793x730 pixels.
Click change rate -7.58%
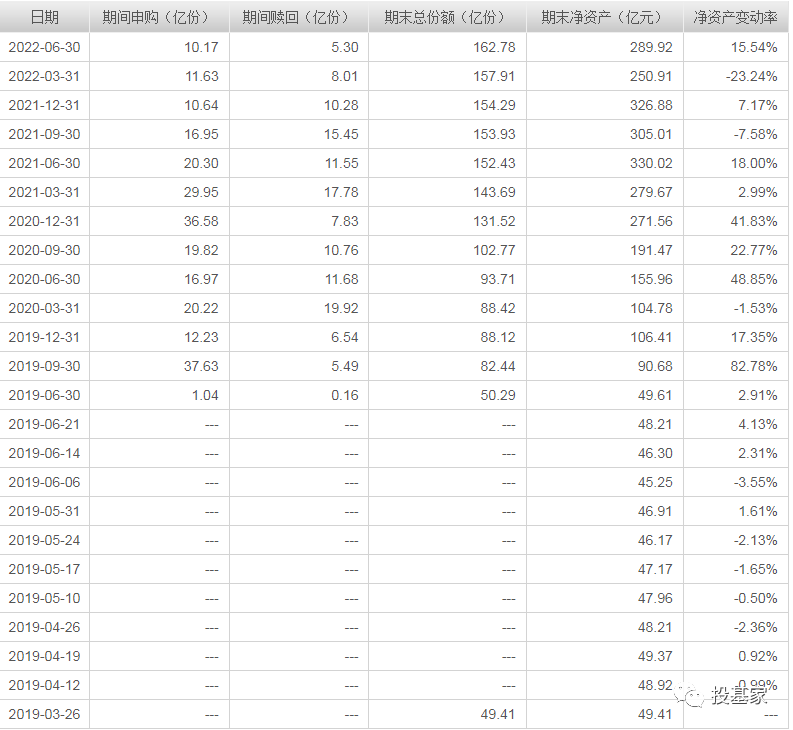click(x=756, y=135)
